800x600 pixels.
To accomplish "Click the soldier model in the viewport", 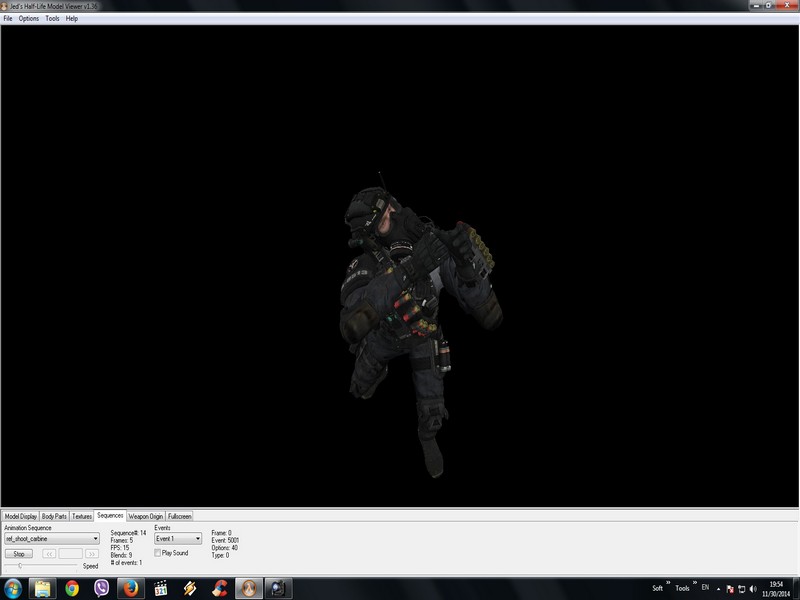I will 418,327.
